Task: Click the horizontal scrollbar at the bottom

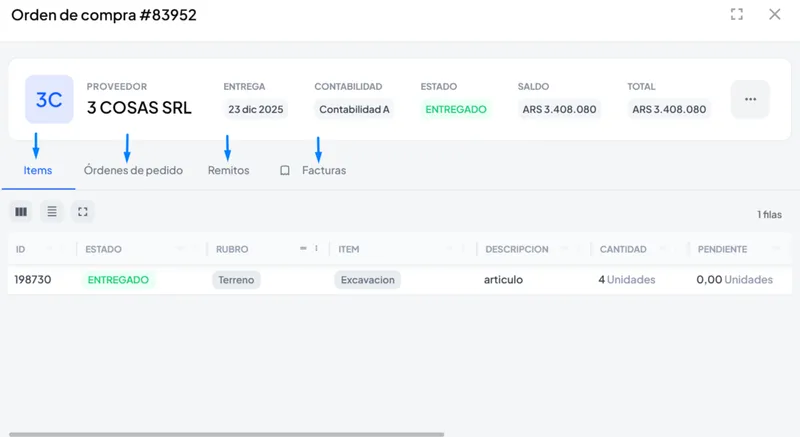Action: 227,434
